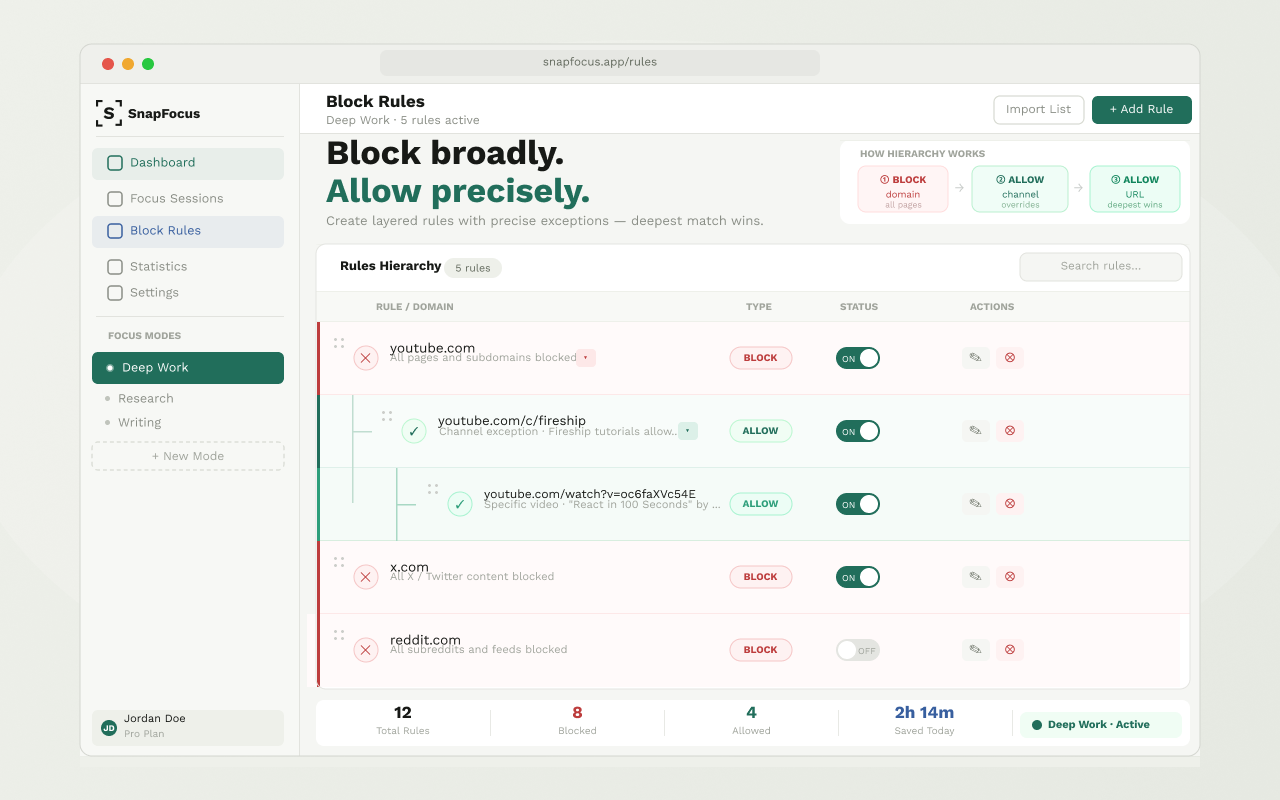
Task: Select Block Rules in the sidebar
Action: point(188,231)
